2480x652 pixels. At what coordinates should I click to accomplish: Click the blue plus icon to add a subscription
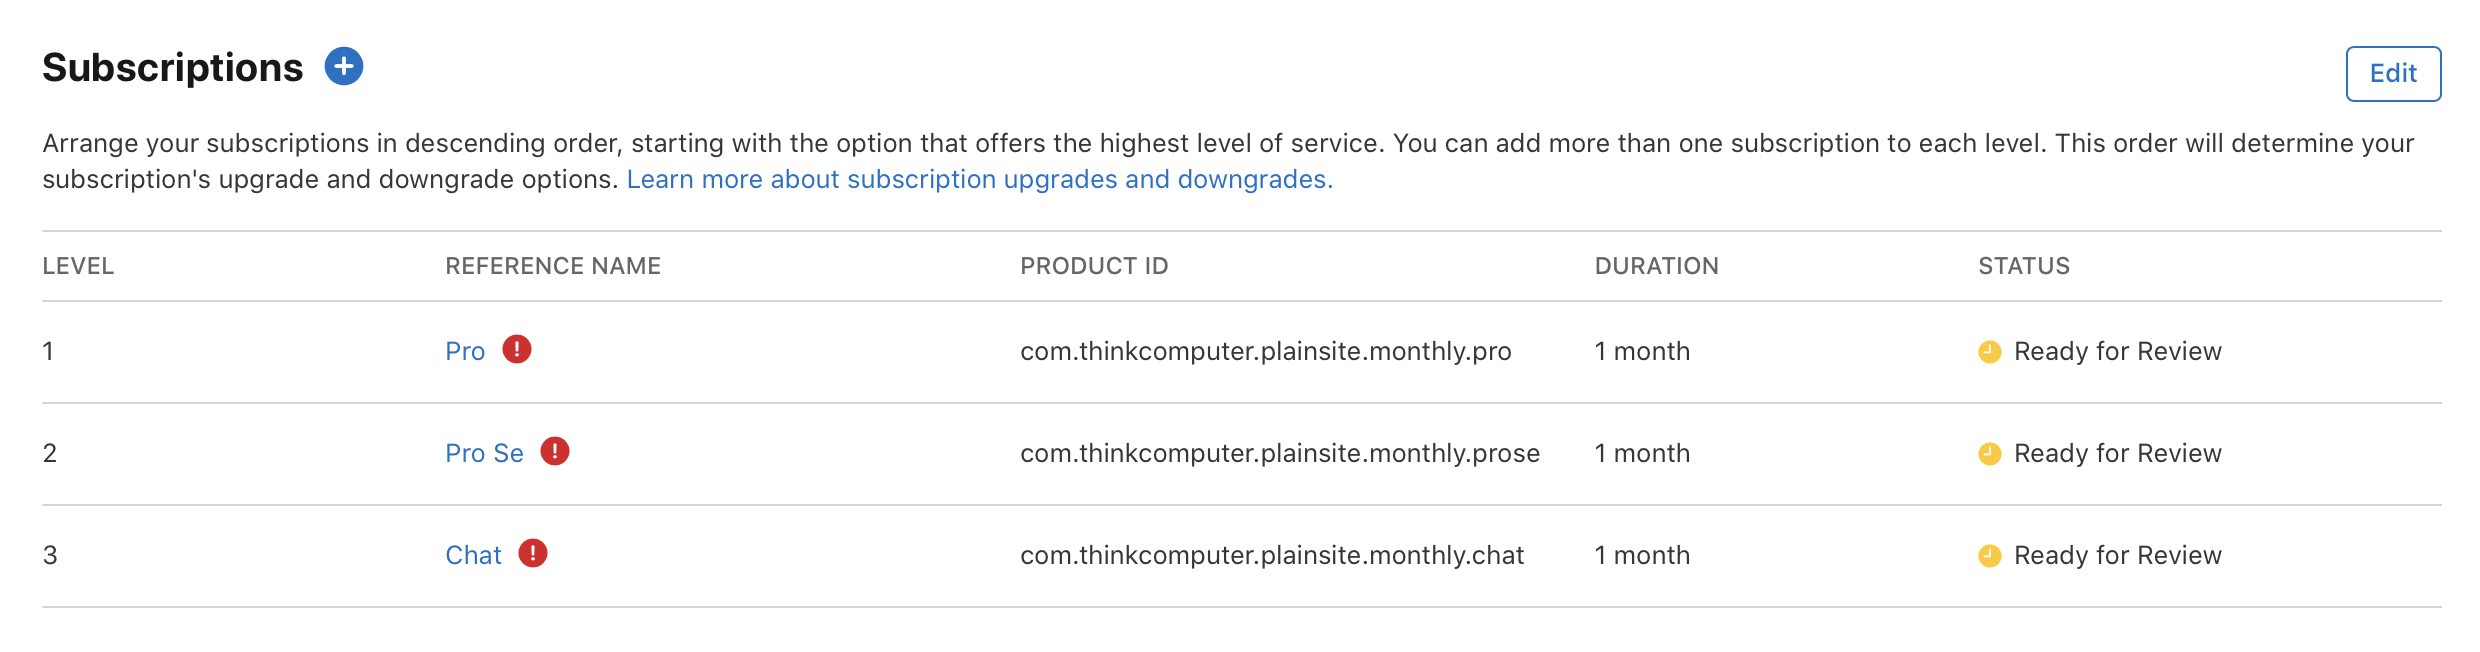(x=344, y=67)
